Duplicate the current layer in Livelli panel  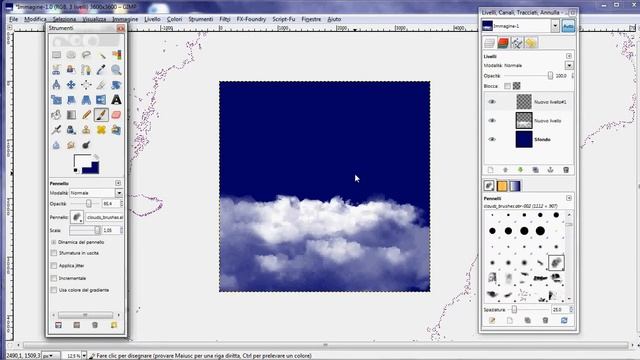pos(535,170)
